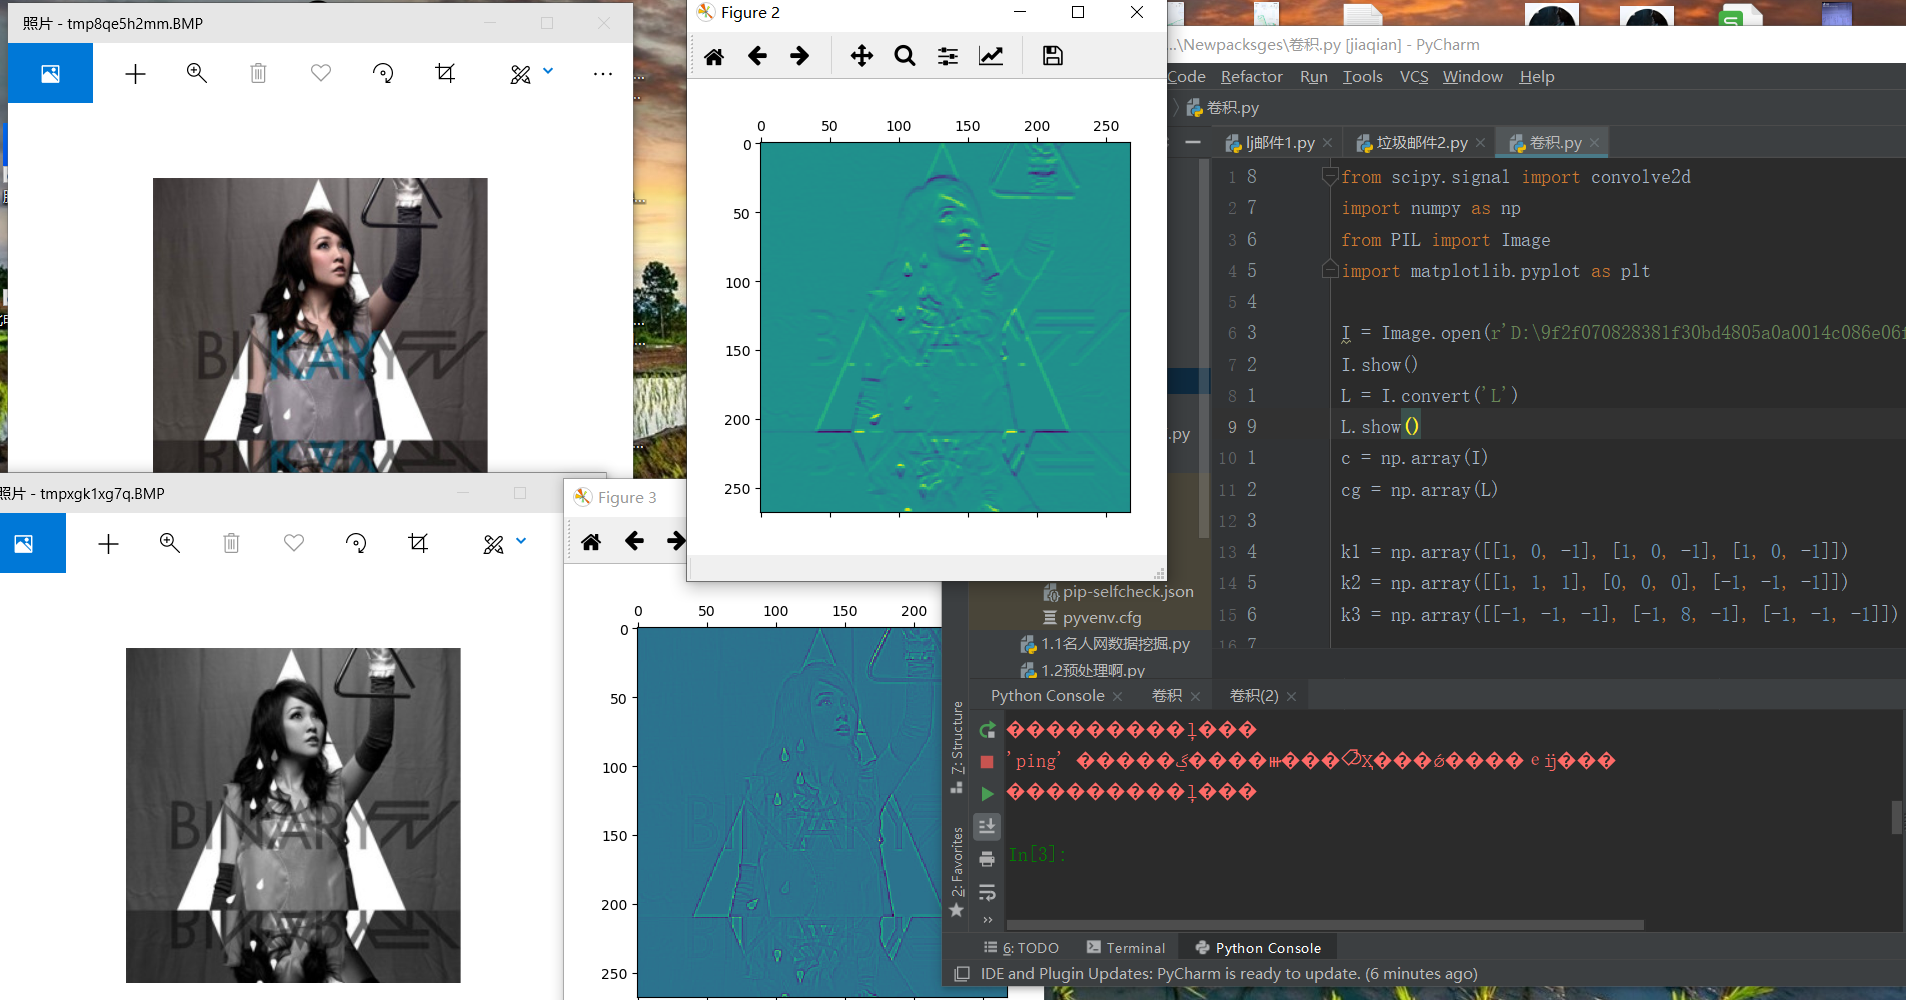Click the rotate icon in tmp8qe5h2mm.BMP window

pos(383,73)
